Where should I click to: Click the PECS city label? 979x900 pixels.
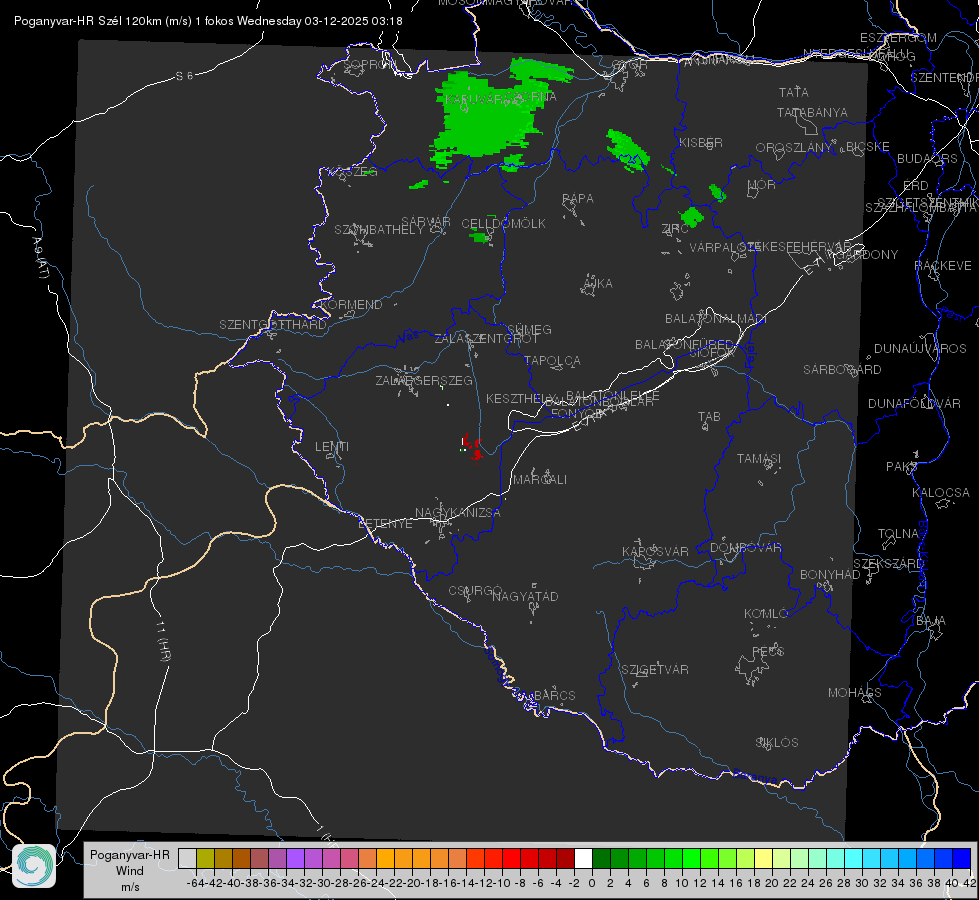(x=767, y=651)
